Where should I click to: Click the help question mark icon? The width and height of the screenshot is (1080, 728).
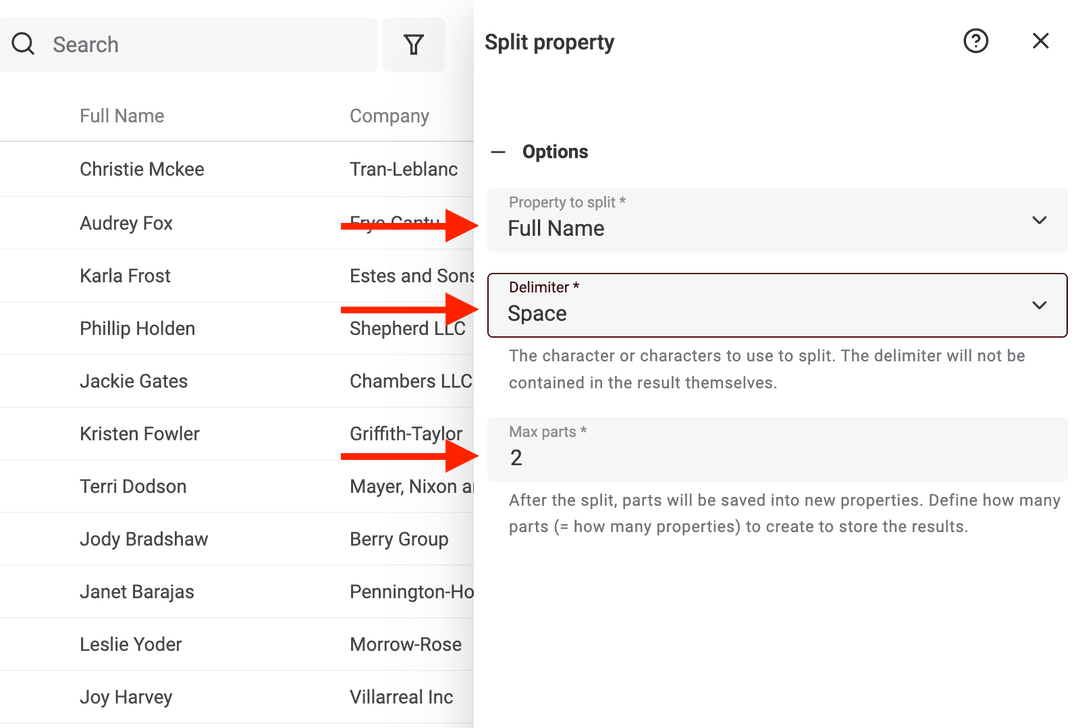tap(976, 41)
